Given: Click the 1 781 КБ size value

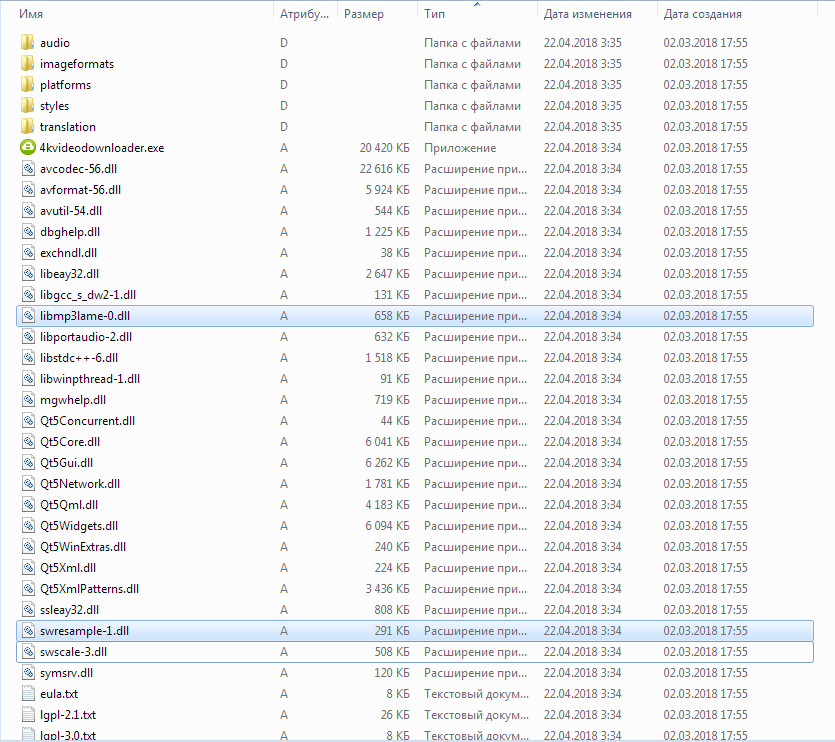Looking at the screenshot, I should (388, 484).
